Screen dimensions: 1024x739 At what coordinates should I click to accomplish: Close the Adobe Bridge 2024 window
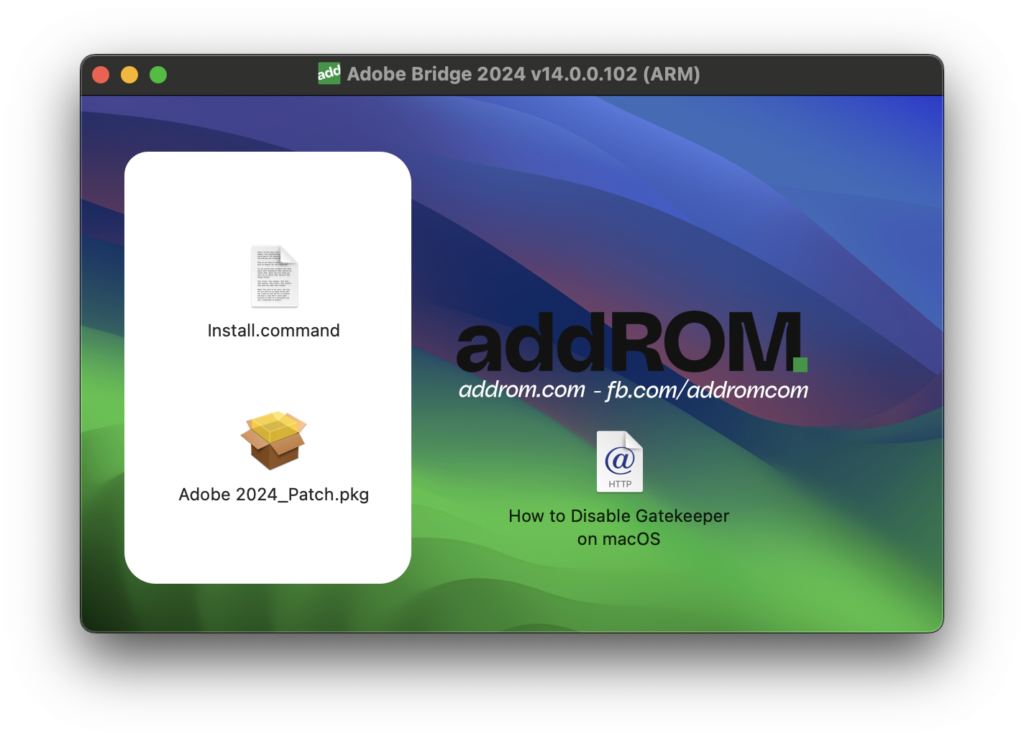[101, 75]
